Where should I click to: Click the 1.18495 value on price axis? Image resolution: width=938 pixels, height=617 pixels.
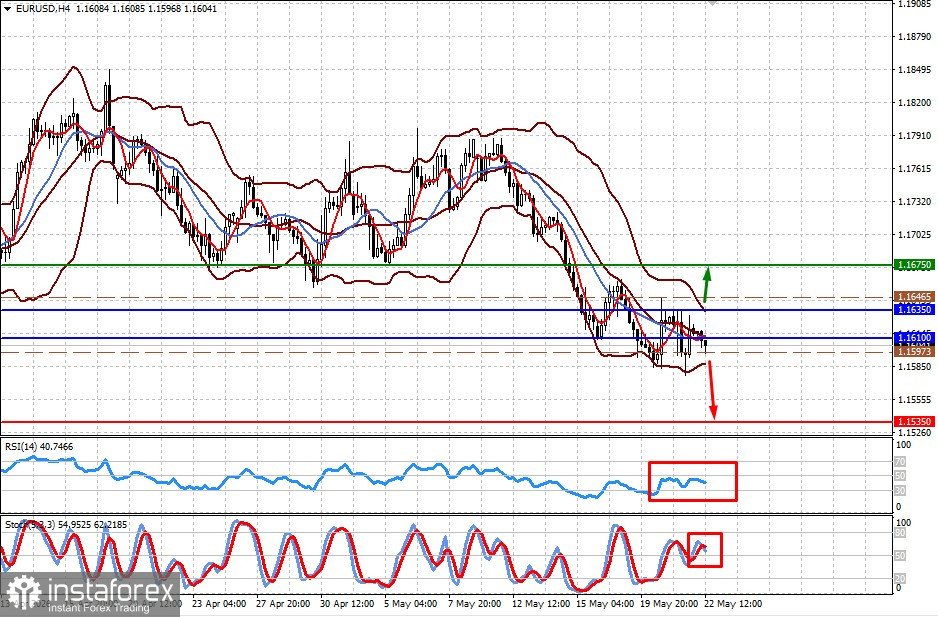(x=915, y=70)
